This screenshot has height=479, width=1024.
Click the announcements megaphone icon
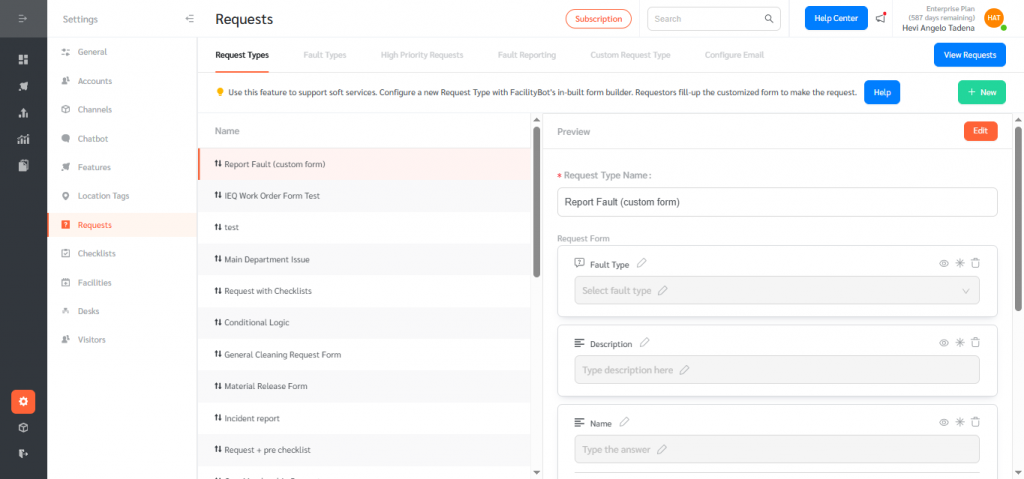click(880, 18)
